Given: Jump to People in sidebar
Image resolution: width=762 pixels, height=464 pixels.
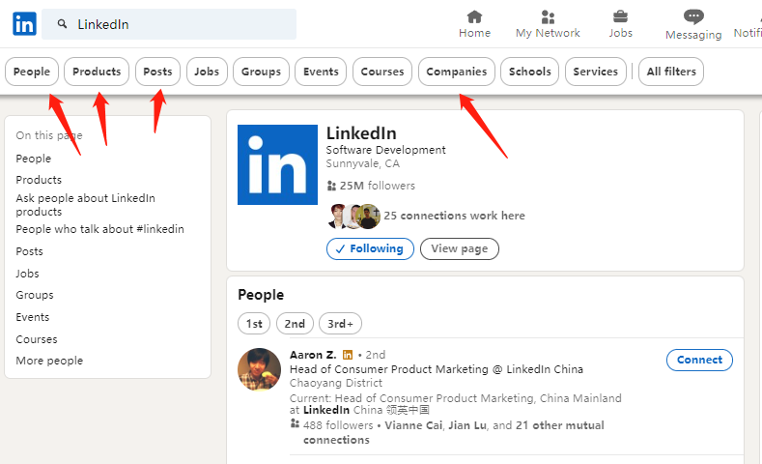Looking at the screenshot, I should [x=33, y=159].
